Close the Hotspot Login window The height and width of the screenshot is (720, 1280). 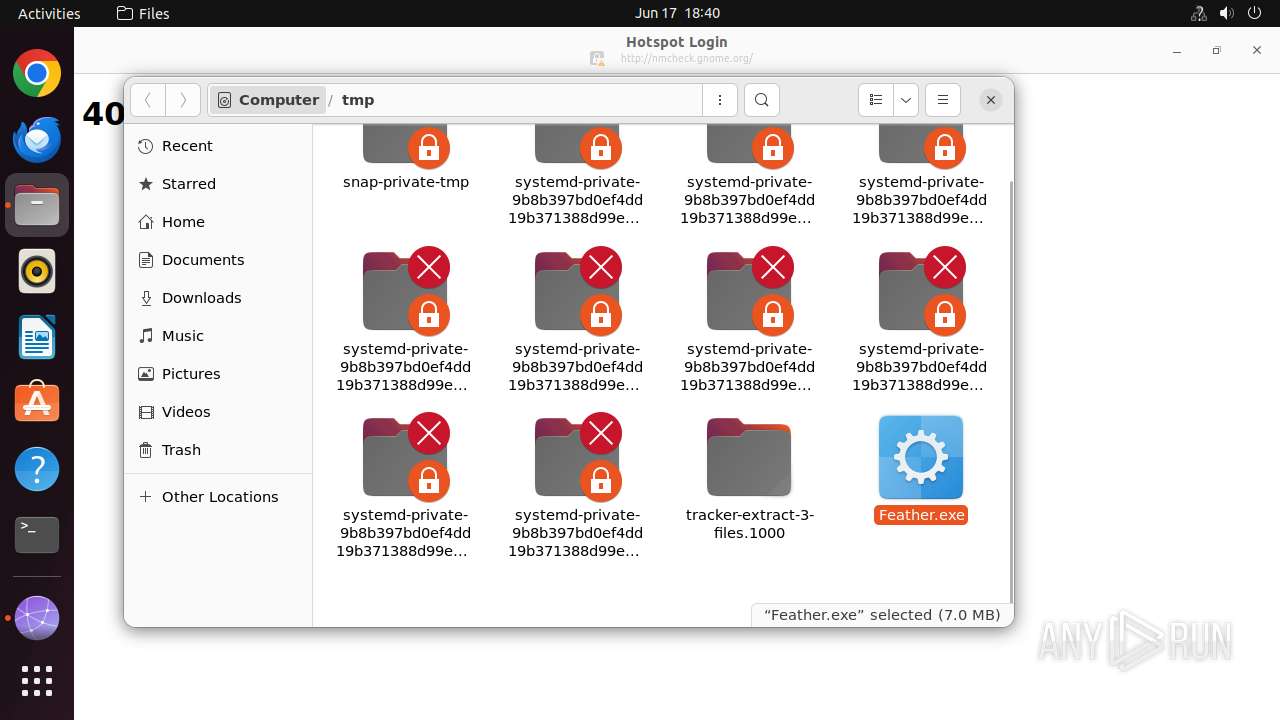click(1257, 50)
